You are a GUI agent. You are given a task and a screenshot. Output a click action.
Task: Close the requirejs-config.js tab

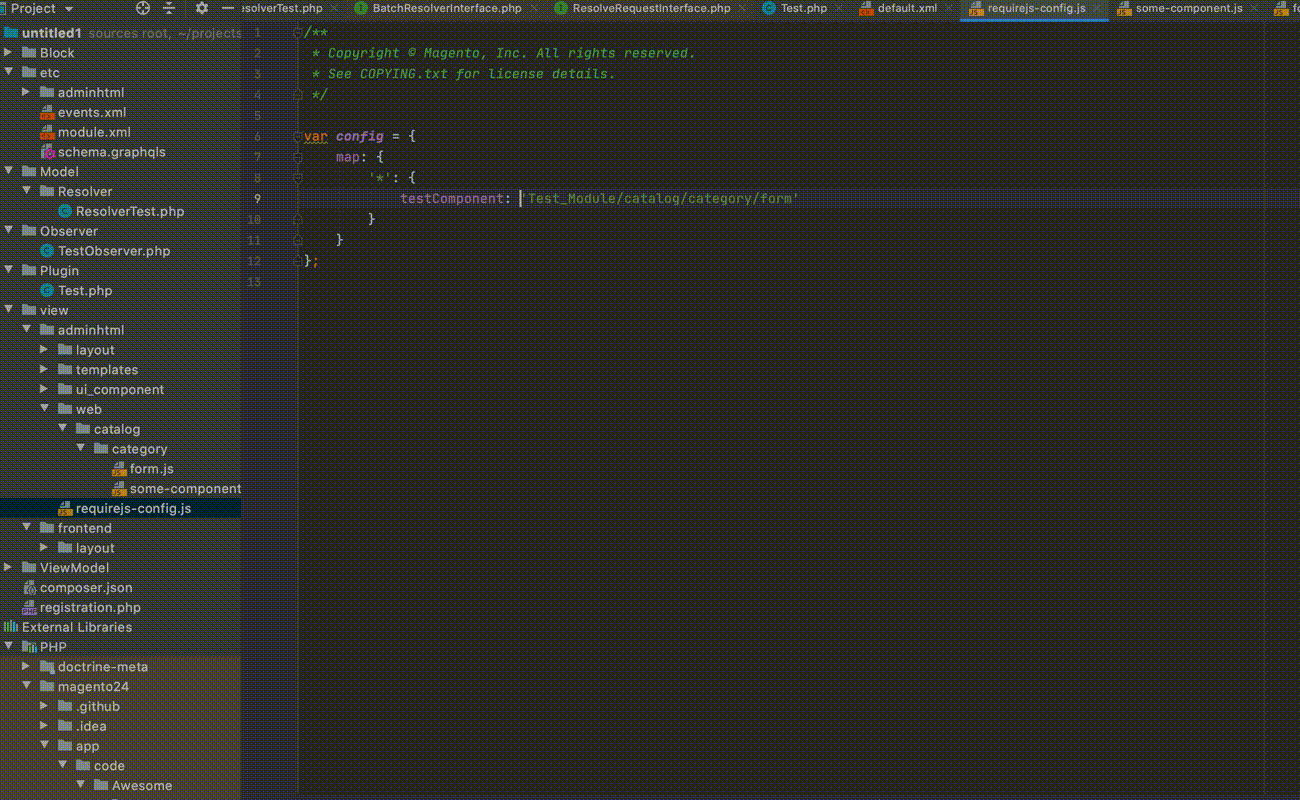1097,8
